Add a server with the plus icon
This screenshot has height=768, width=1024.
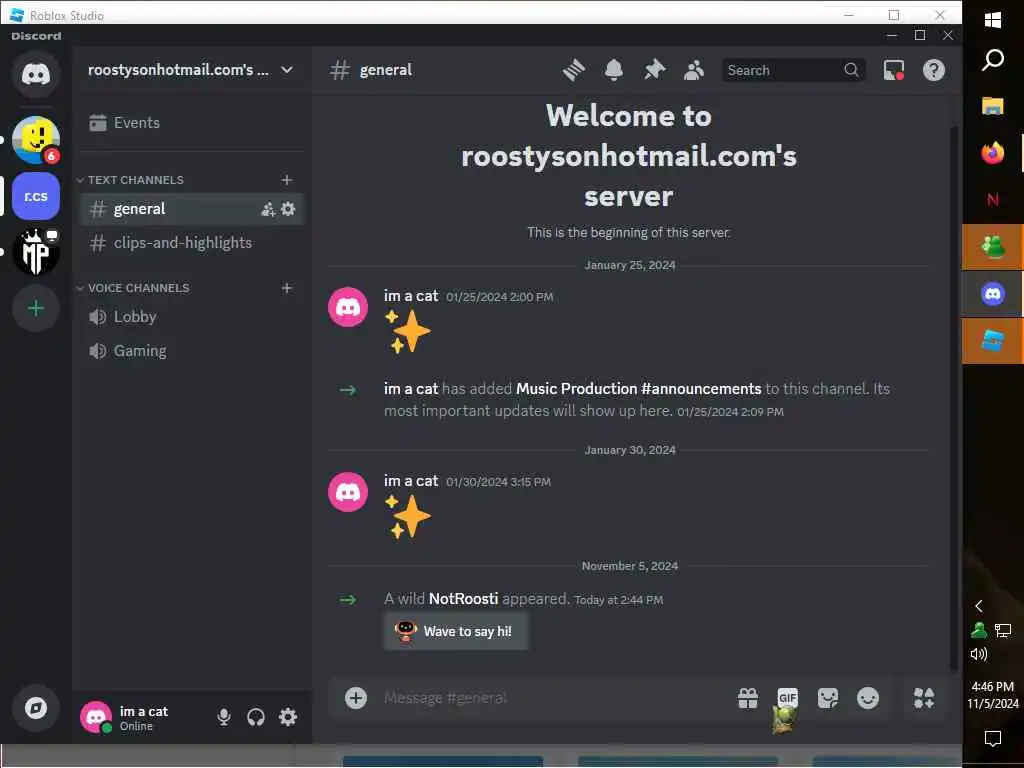click(35, 308)
